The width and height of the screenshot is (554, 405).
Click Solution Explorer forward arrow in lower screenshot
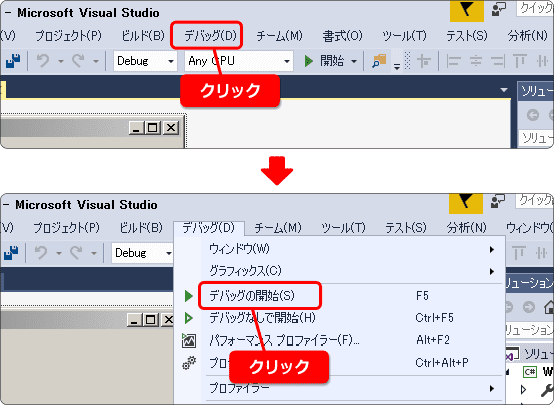(529, 307)
